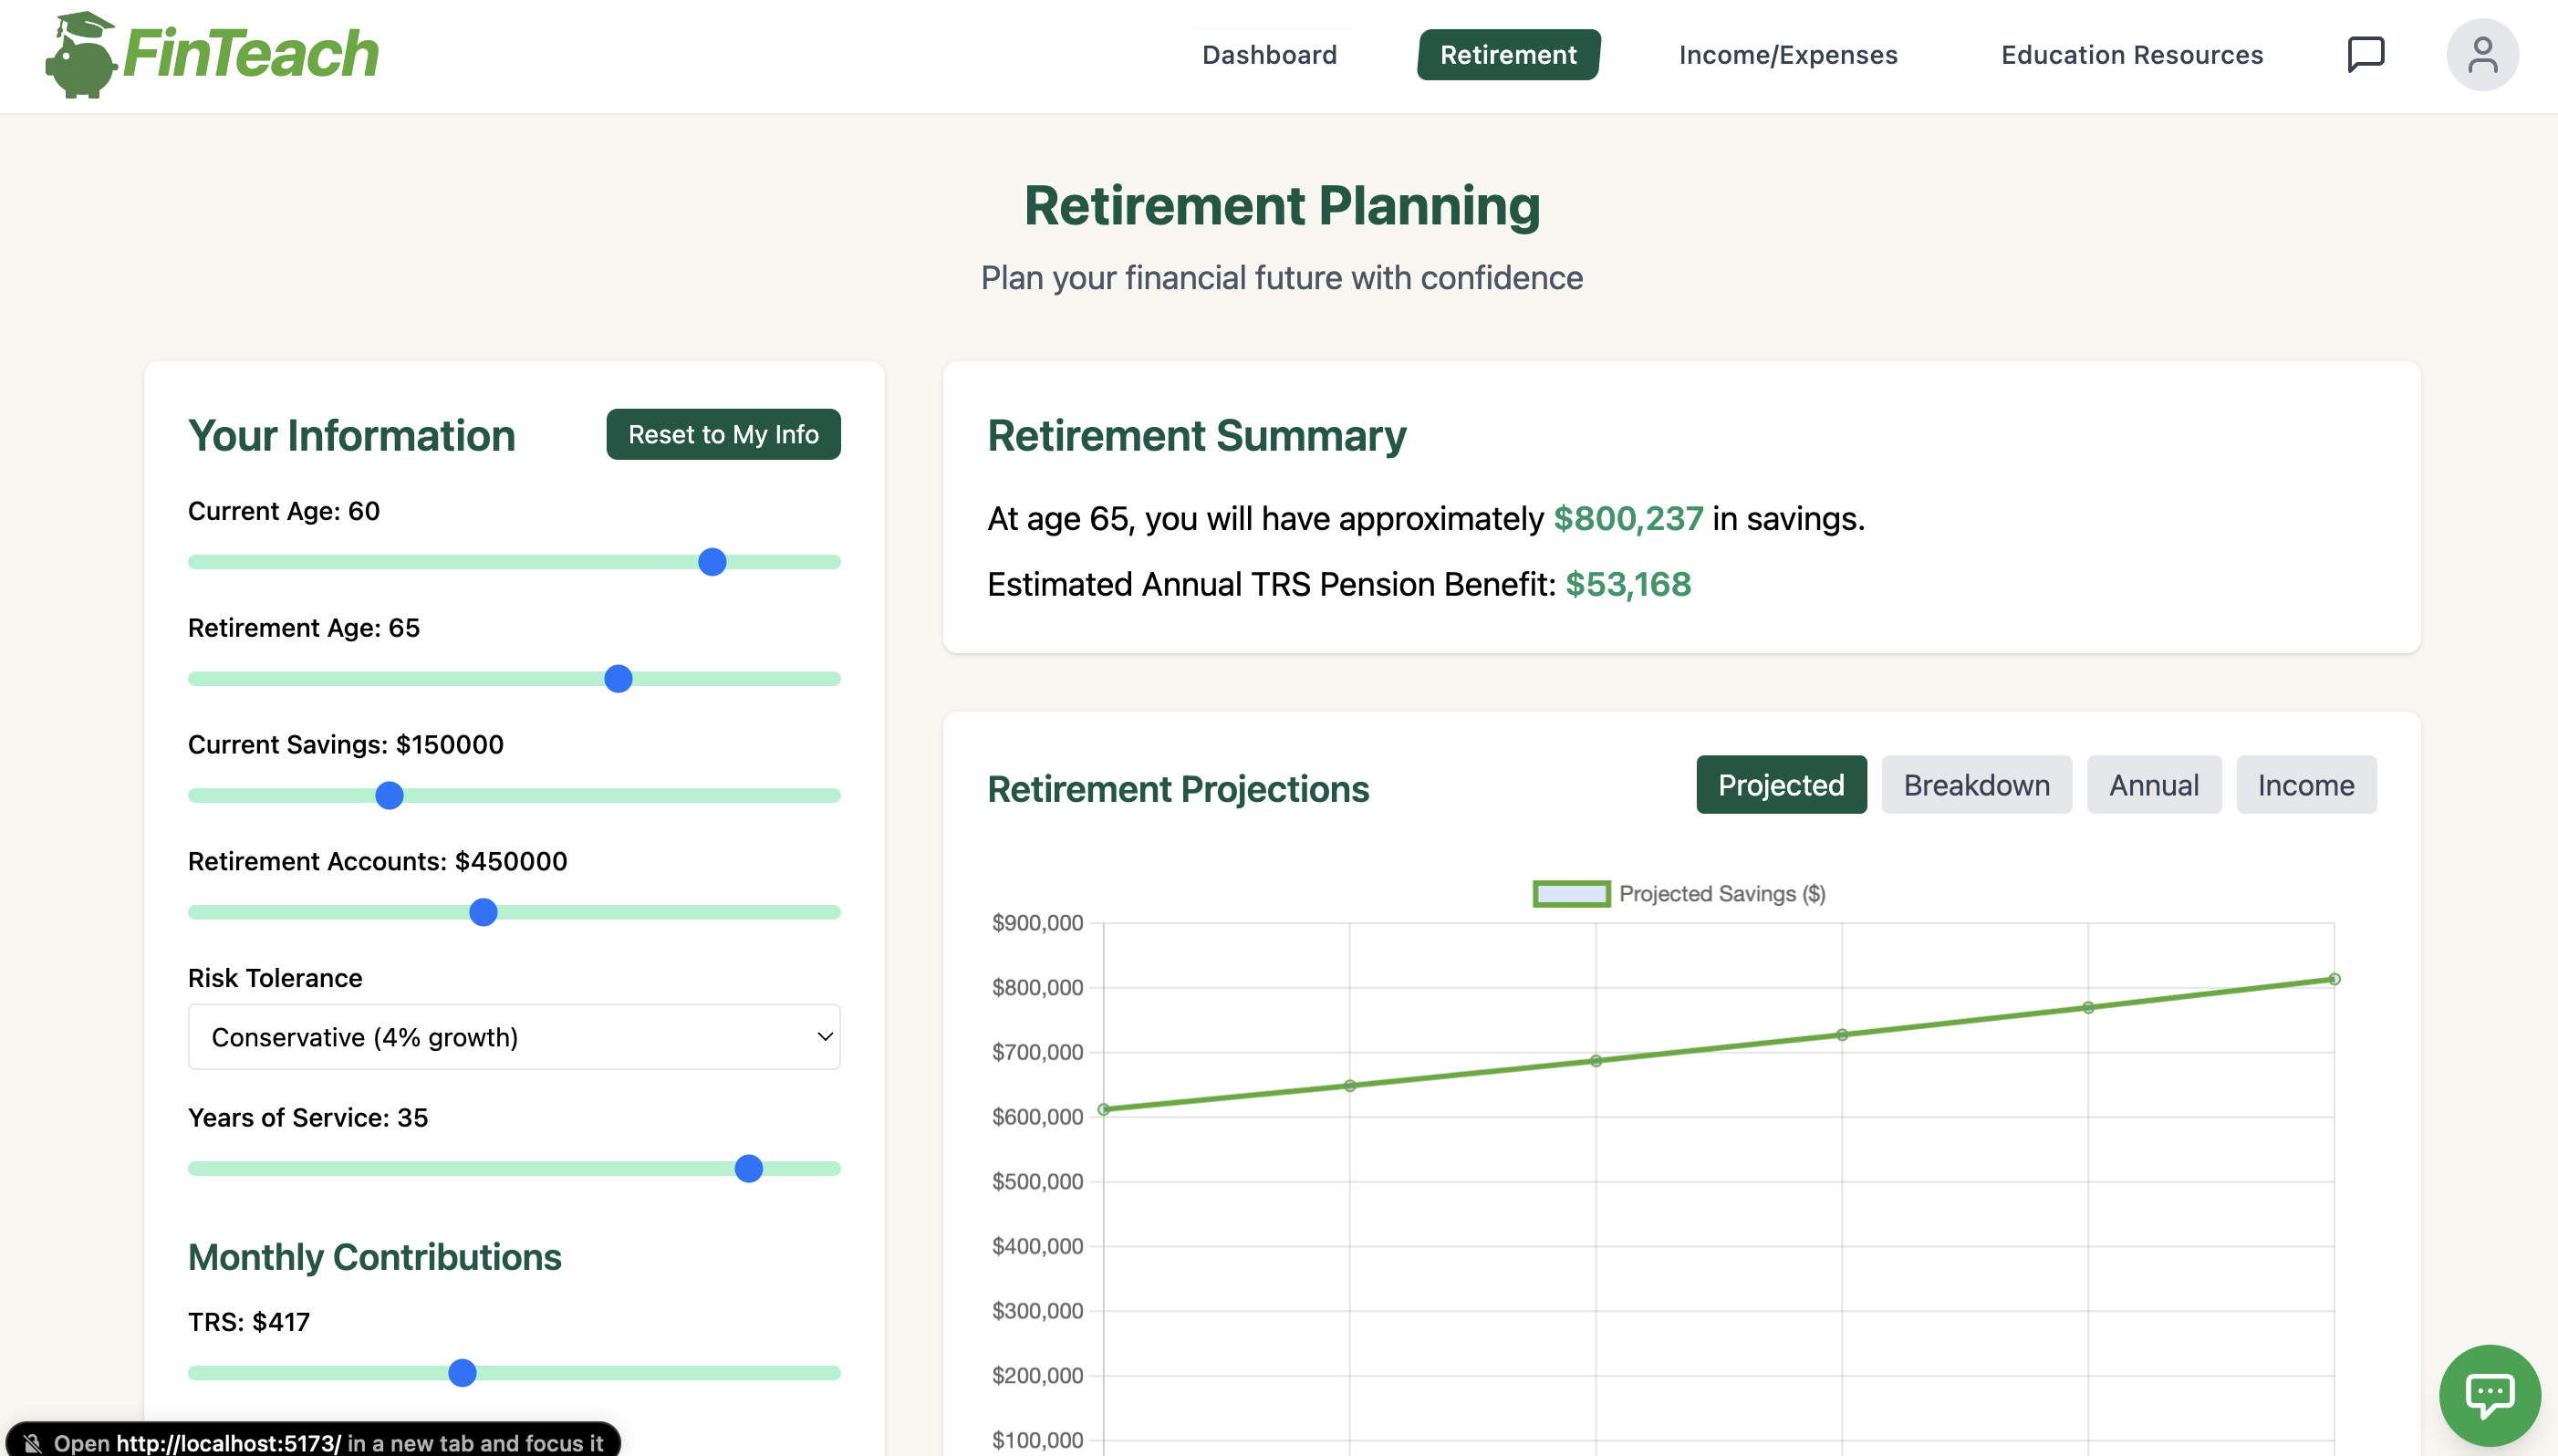Click the first data point on projection chart

point(1104,1109)
